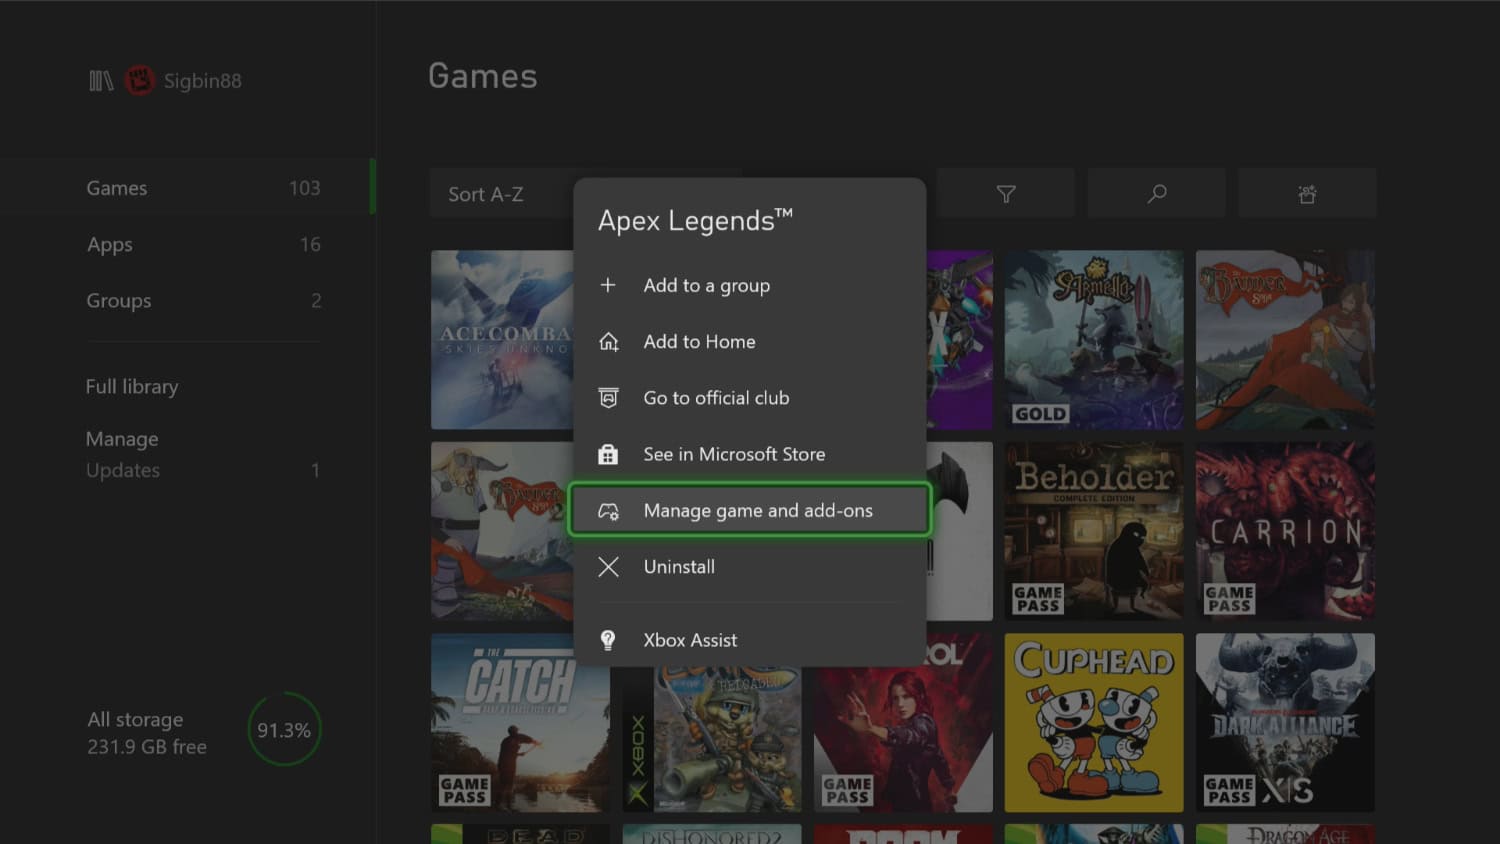Open the Armello game tile

[x=1094, y=340]
